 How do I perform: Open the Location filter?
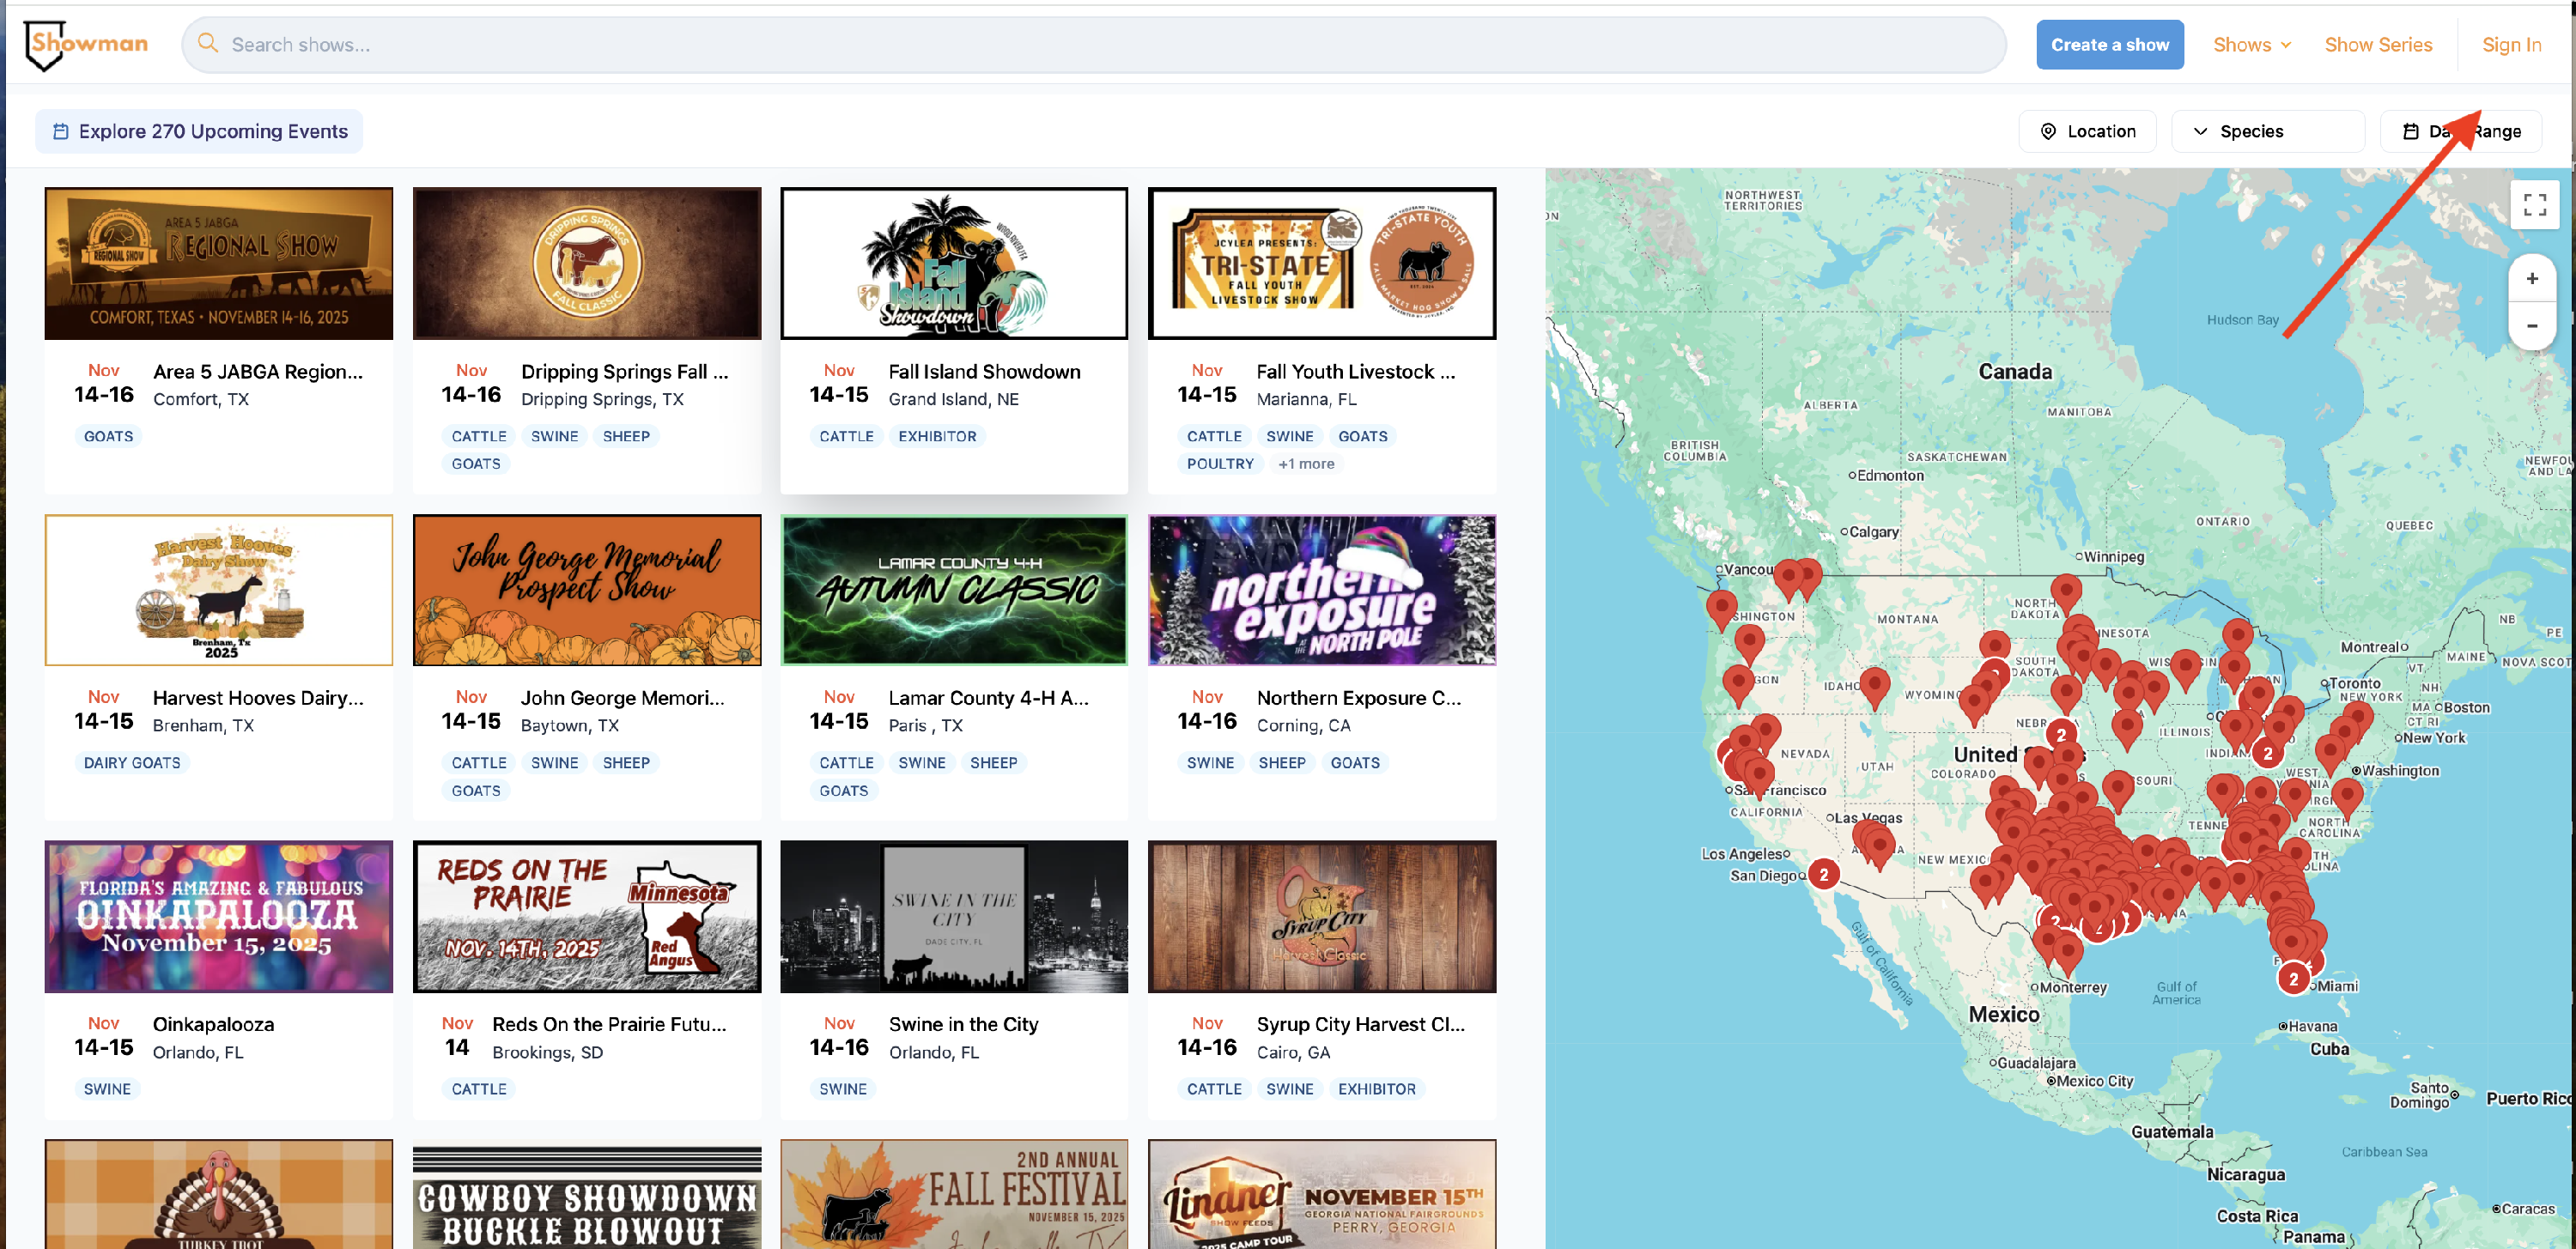pos(2087,131)
